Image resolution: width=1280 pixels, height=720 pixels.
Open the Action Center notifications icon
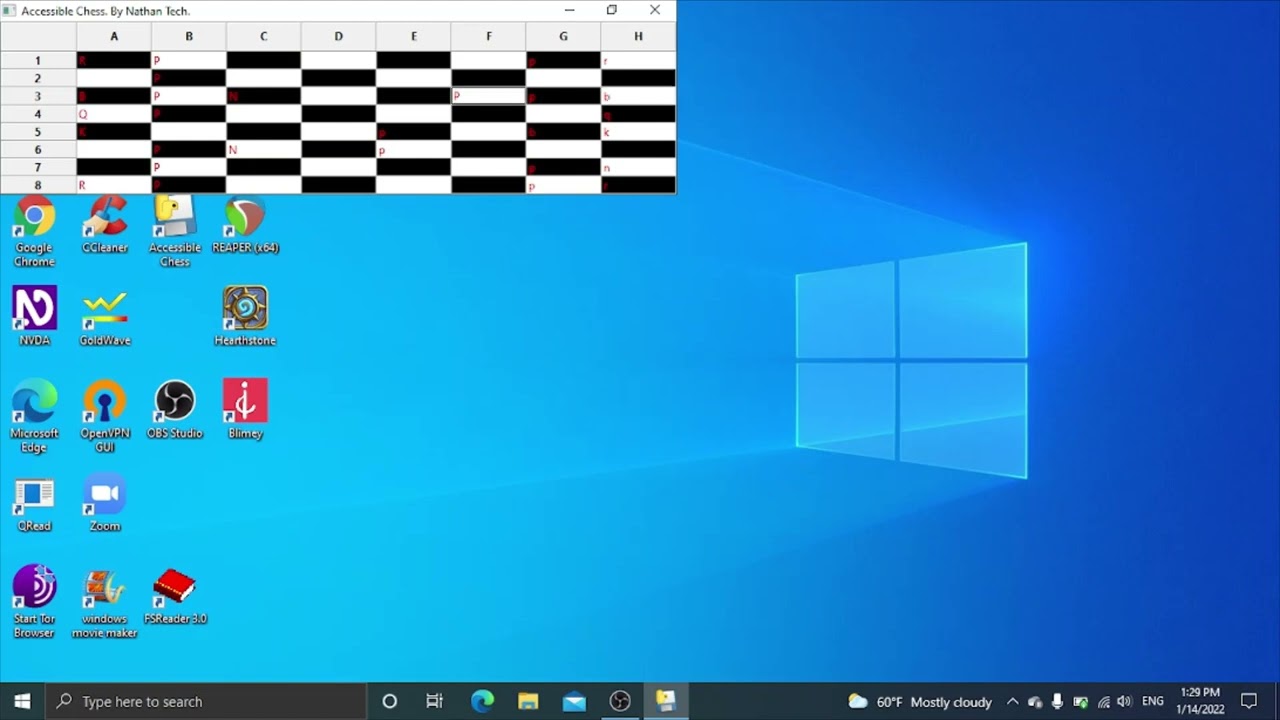(x=1249, y=701)
